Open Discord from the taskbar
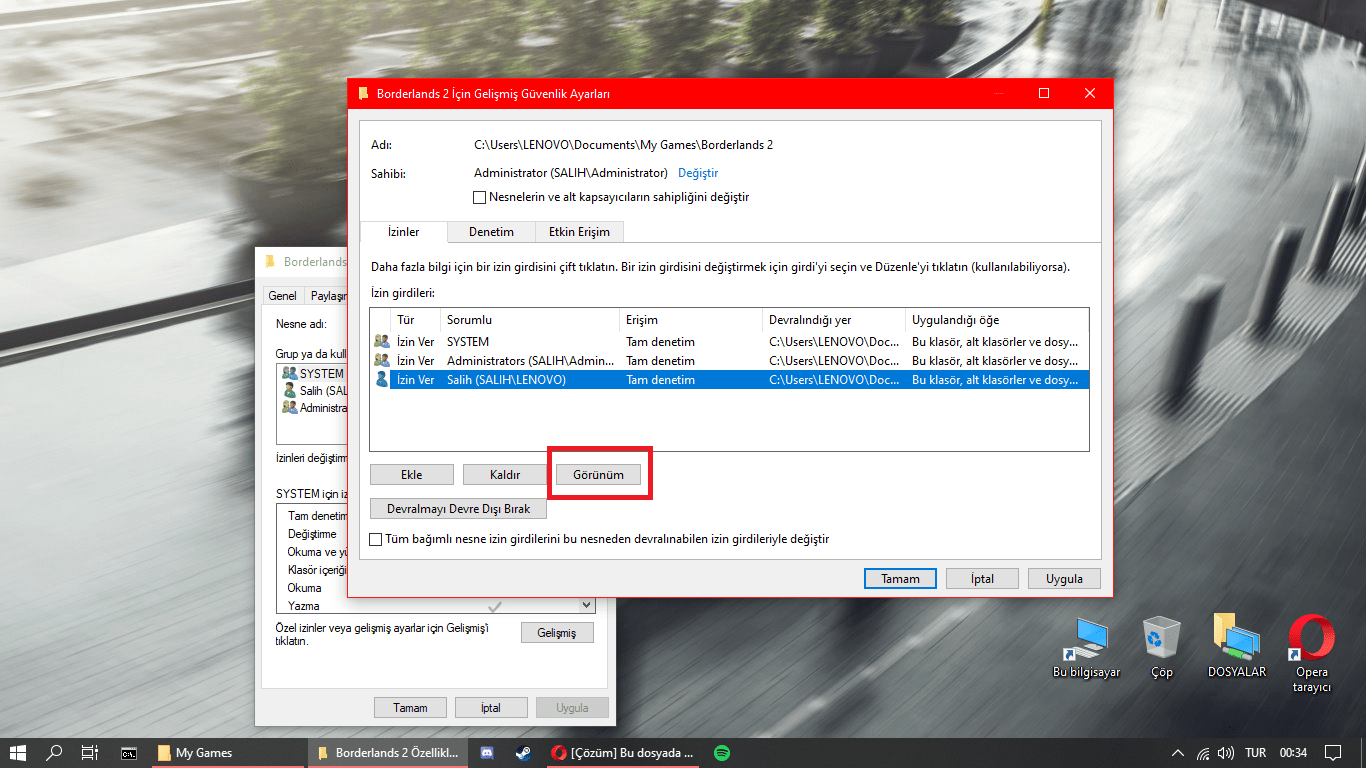This screenshot has width=1366, height=768. click(x=487, y=753)
